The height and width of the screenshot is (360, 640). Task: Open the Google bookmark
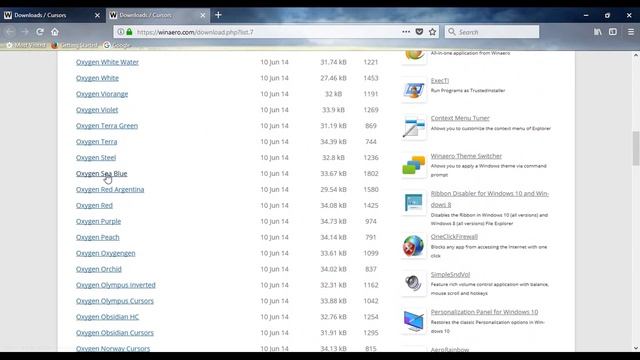coord(117,45)
